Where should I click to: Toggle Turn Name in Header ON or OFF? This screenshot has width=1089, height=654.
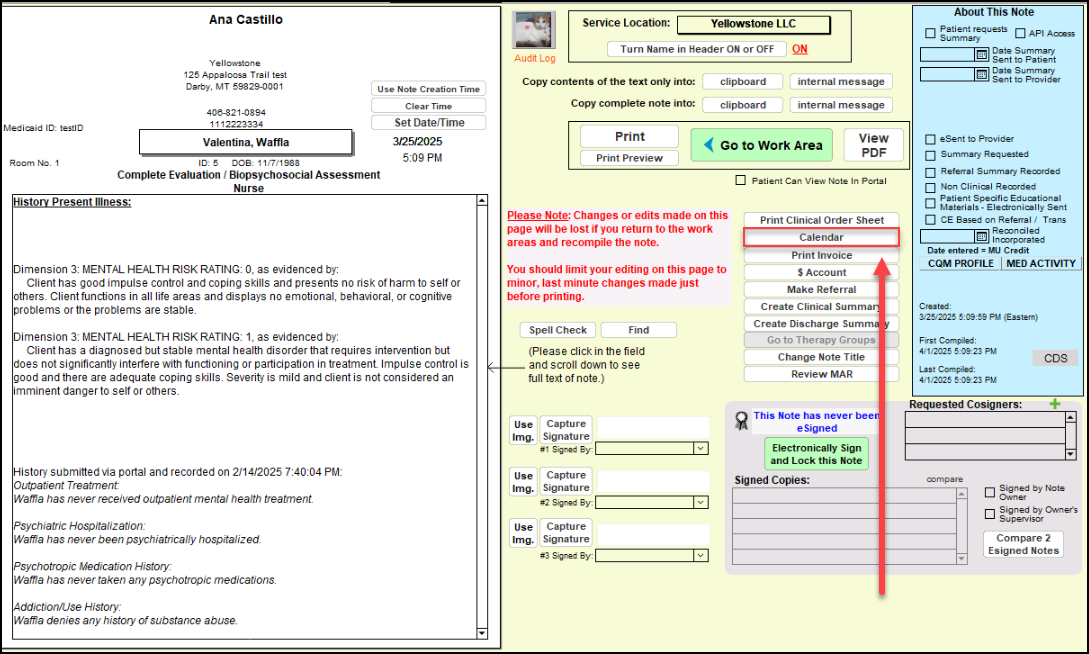[696, 49]
